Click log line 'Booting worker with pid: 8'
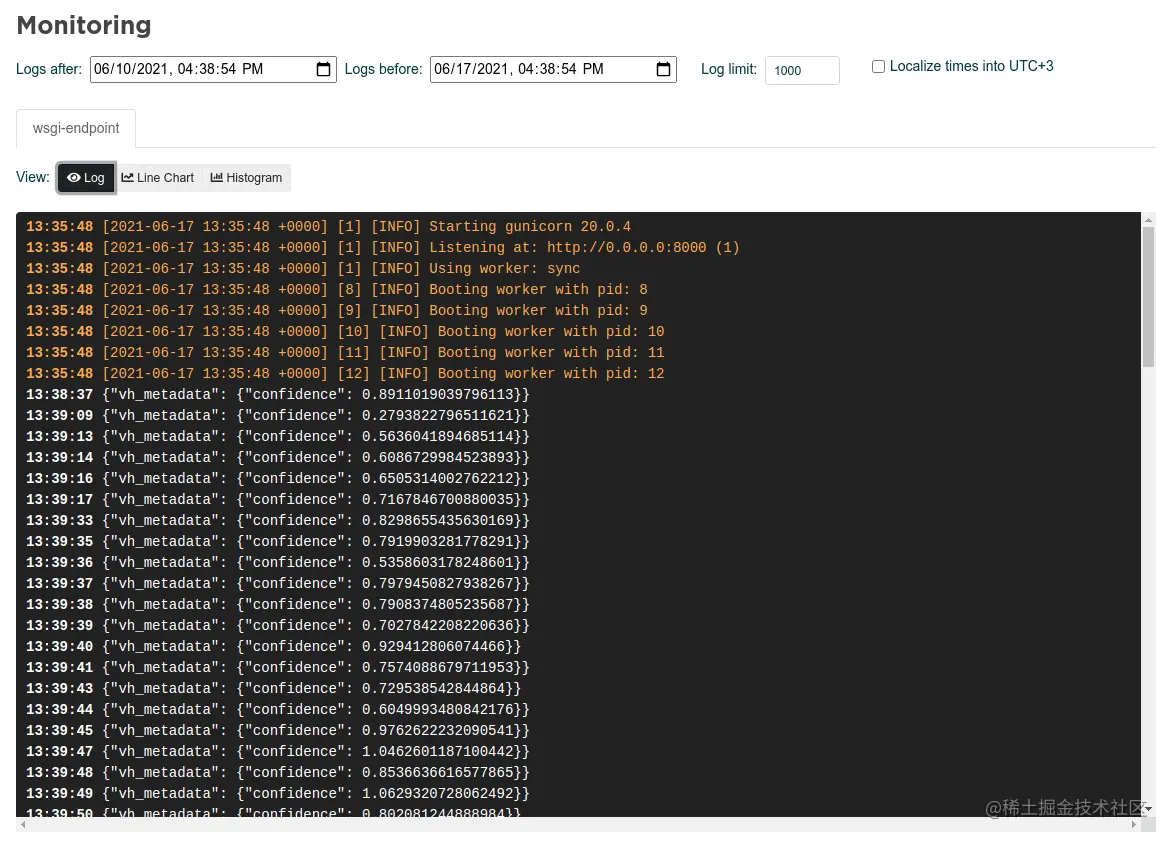The image size is (1171, 843). click(337, 289)
